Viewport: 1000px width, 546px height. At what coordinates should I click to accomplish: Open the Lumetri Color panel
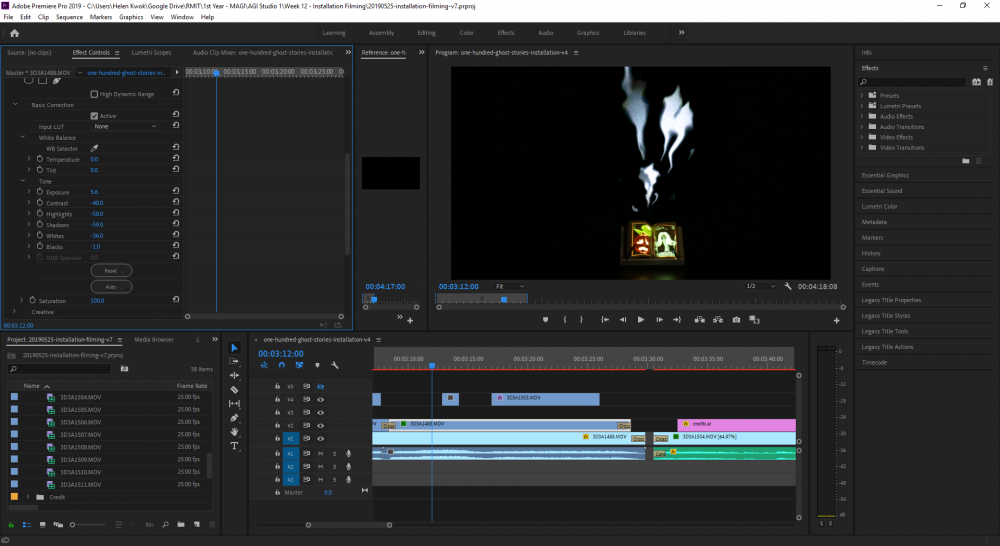879,207
